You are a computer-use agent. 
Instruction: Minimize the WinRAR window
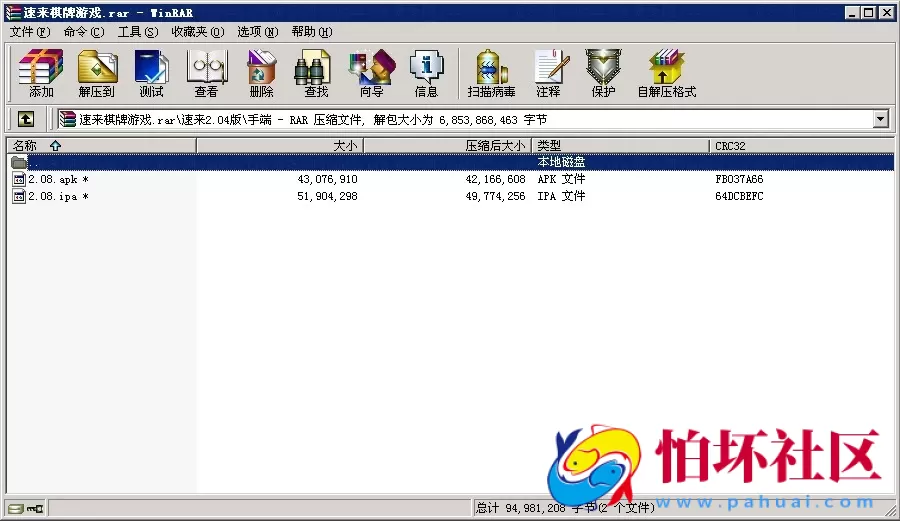coord(853,12)
